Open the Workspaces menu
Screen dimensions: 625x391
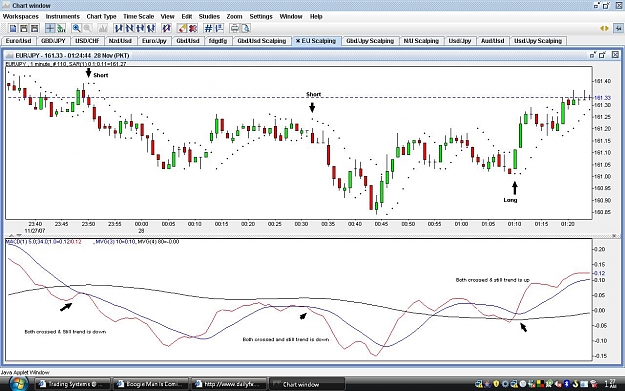click(21, 16)
